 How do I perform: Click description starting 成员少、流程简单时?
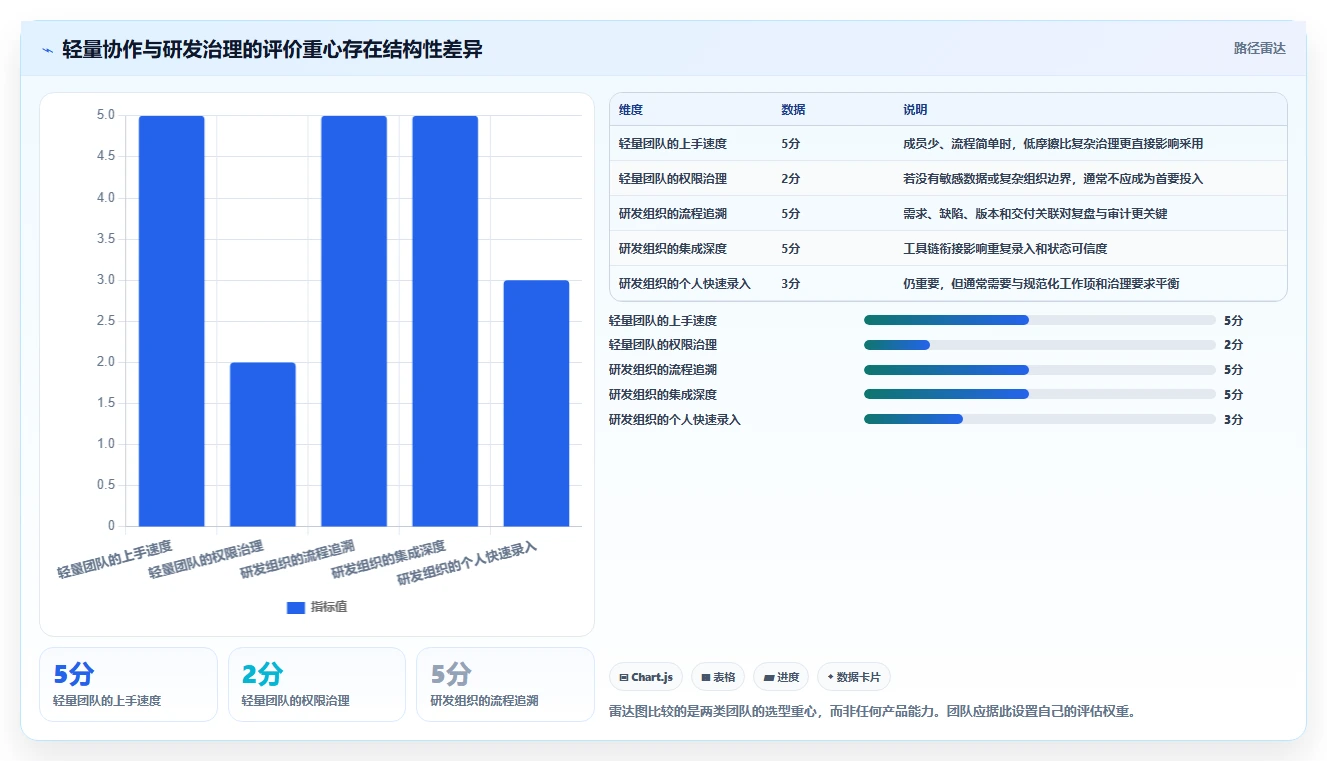coord(1053,144)
